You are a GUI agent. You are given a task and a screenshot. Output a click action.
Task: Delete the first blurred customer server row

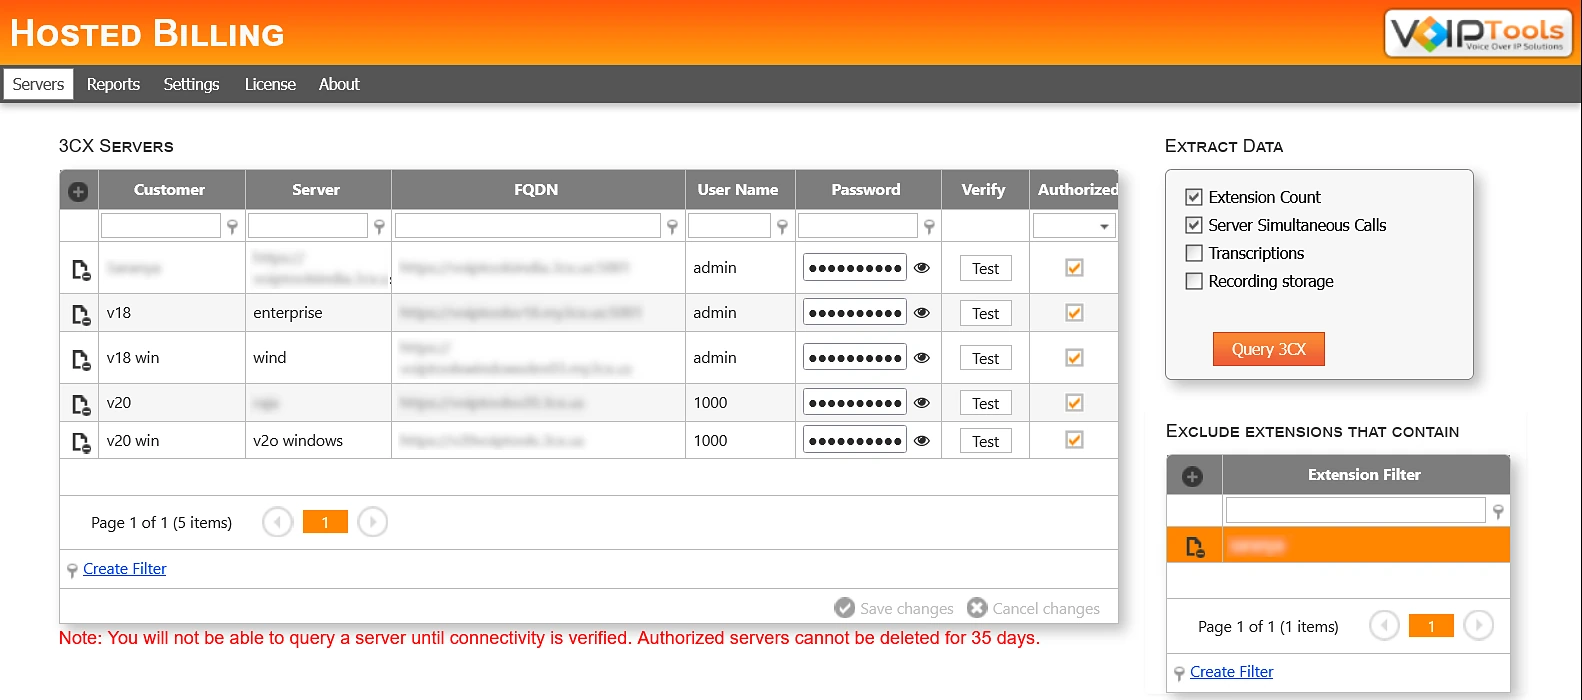click(x=81, y=270)
